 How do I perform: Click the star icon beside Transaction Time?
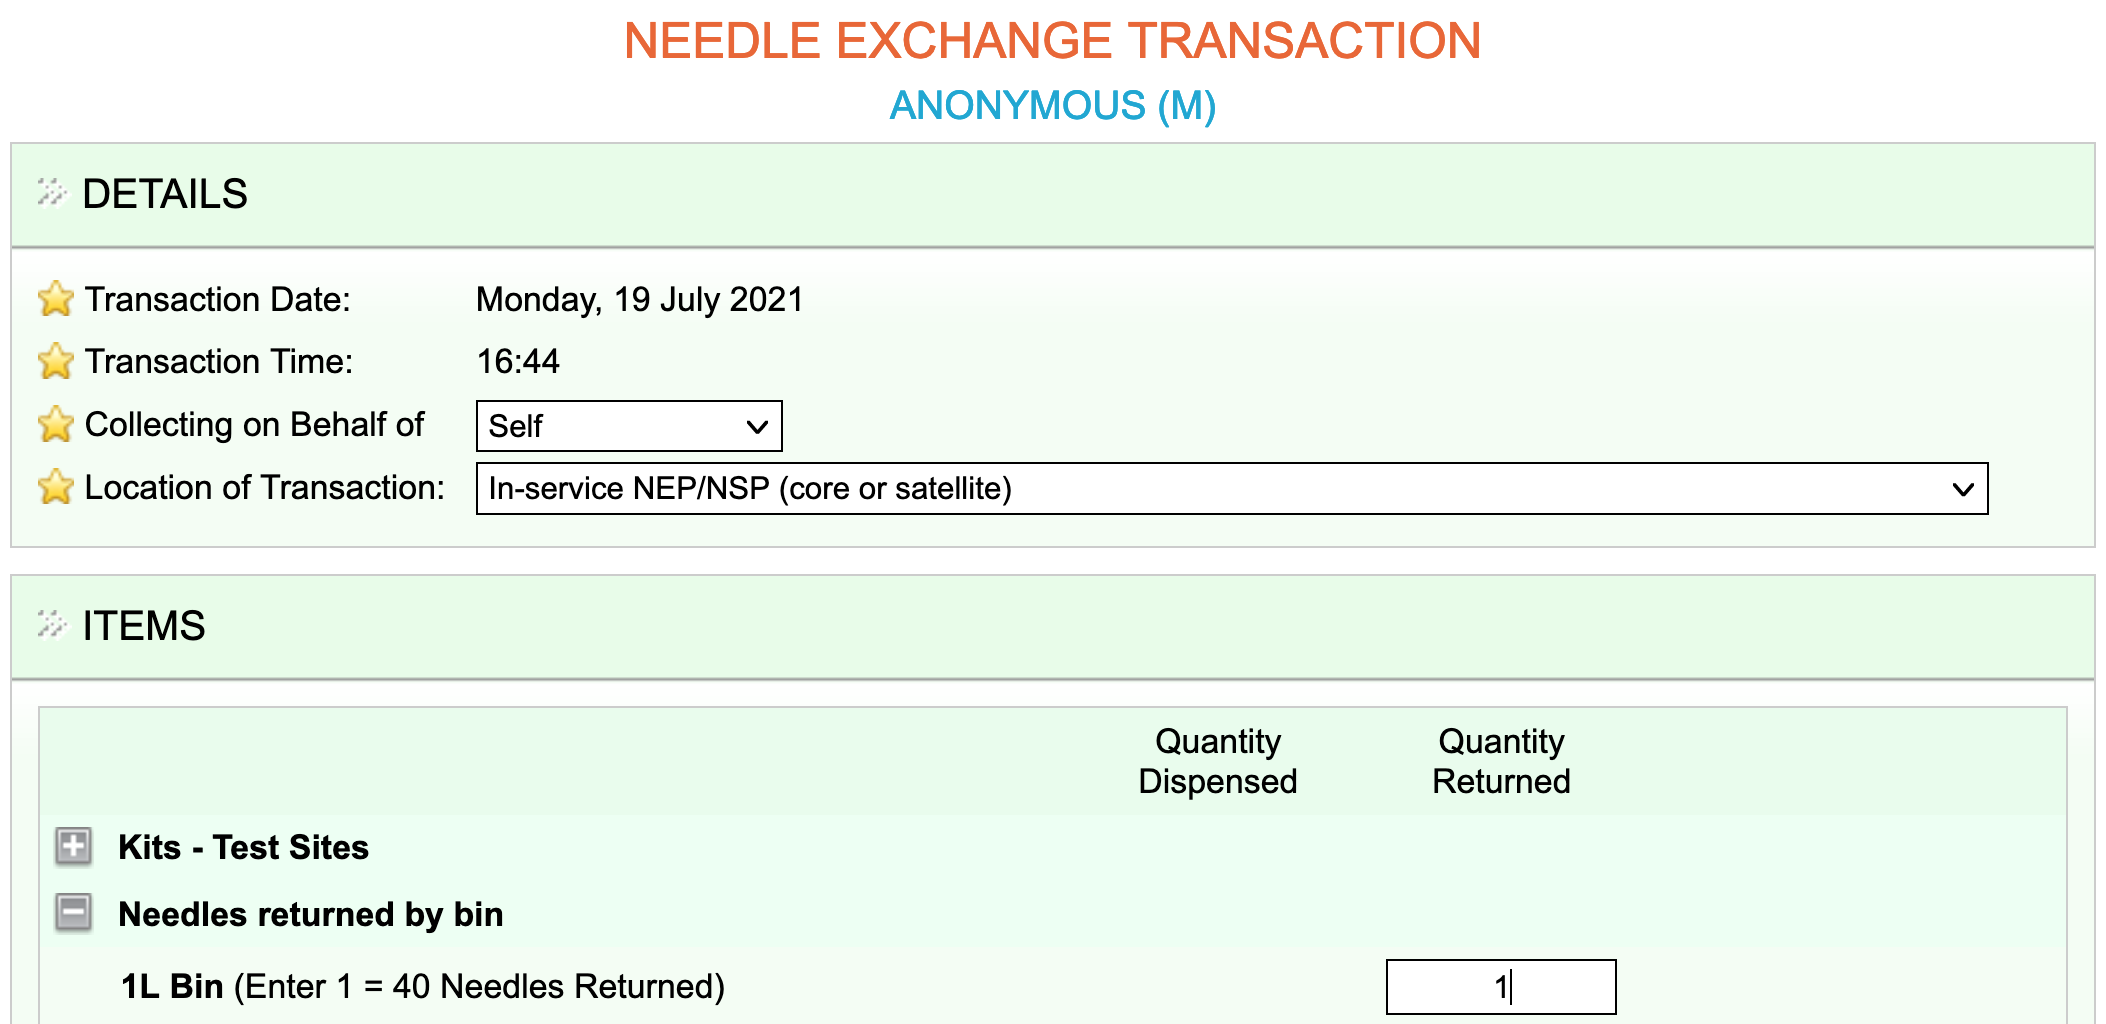click(x=56, y=361)
